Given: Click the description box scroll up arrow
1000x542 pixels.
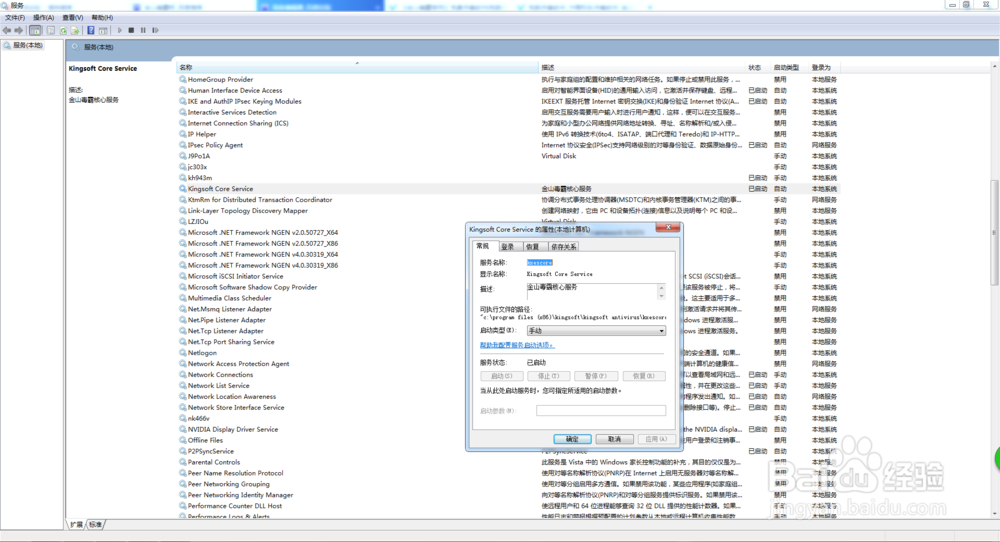Looking at the screenshot, I should (661, 288).
